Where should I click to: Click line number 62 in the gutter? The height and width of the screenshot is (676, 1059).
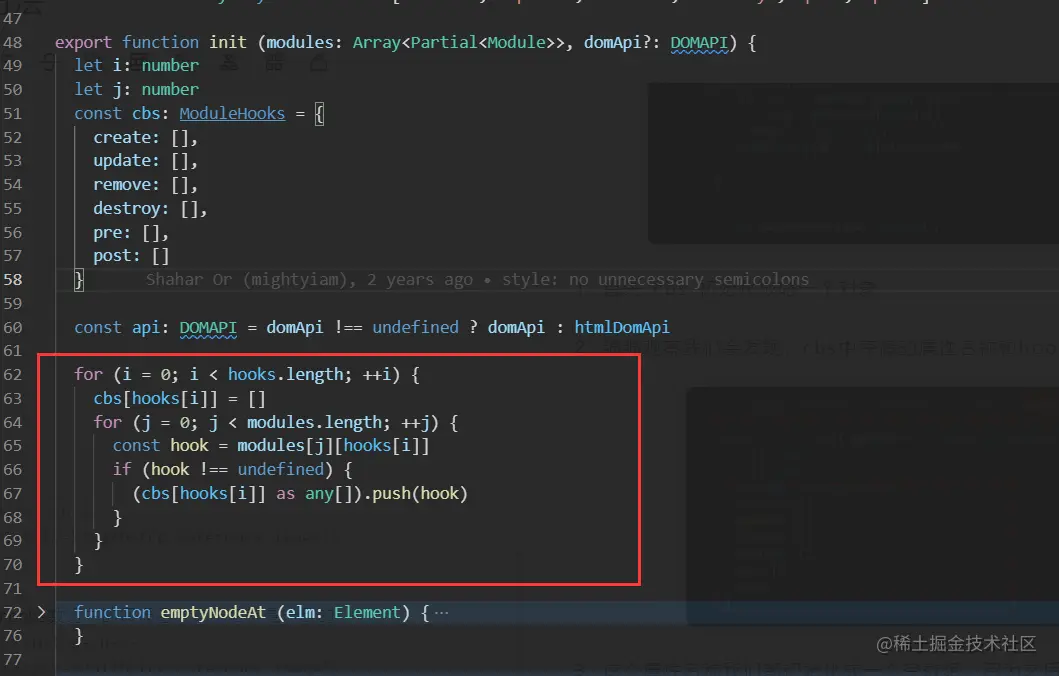(13, 374)
